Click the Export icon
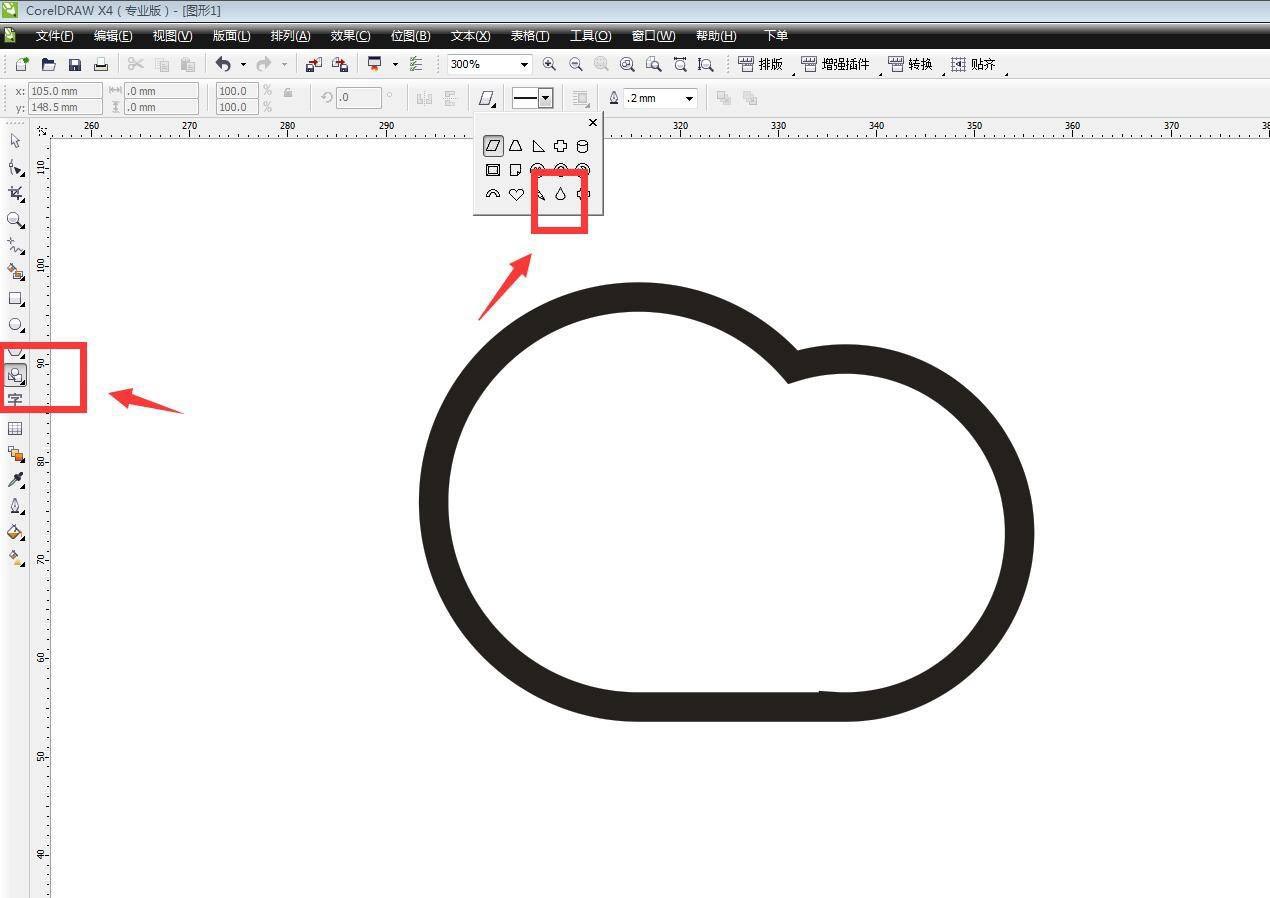Viewport: 1270px width, 898px height. point(340,64)
